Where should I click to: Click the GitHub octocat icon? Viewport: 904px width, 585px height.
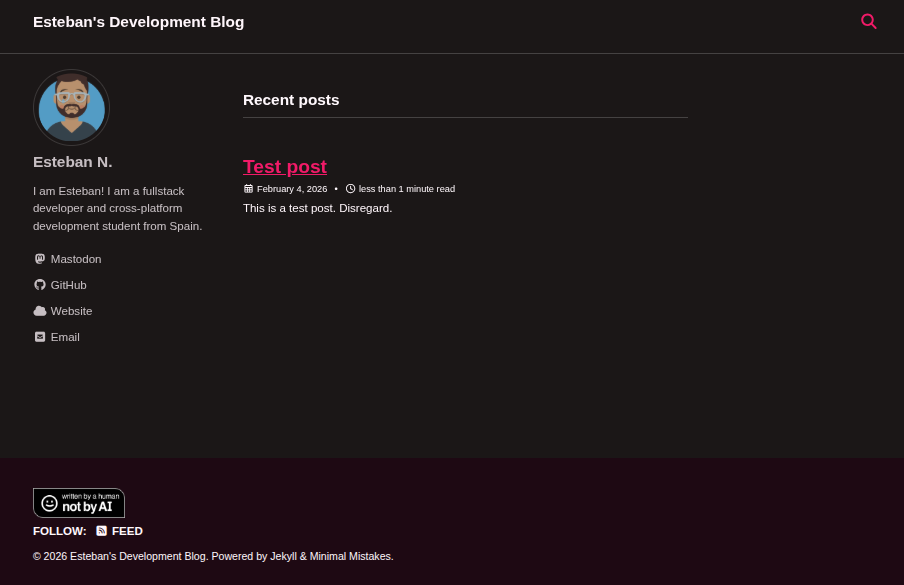coord(40,285)
